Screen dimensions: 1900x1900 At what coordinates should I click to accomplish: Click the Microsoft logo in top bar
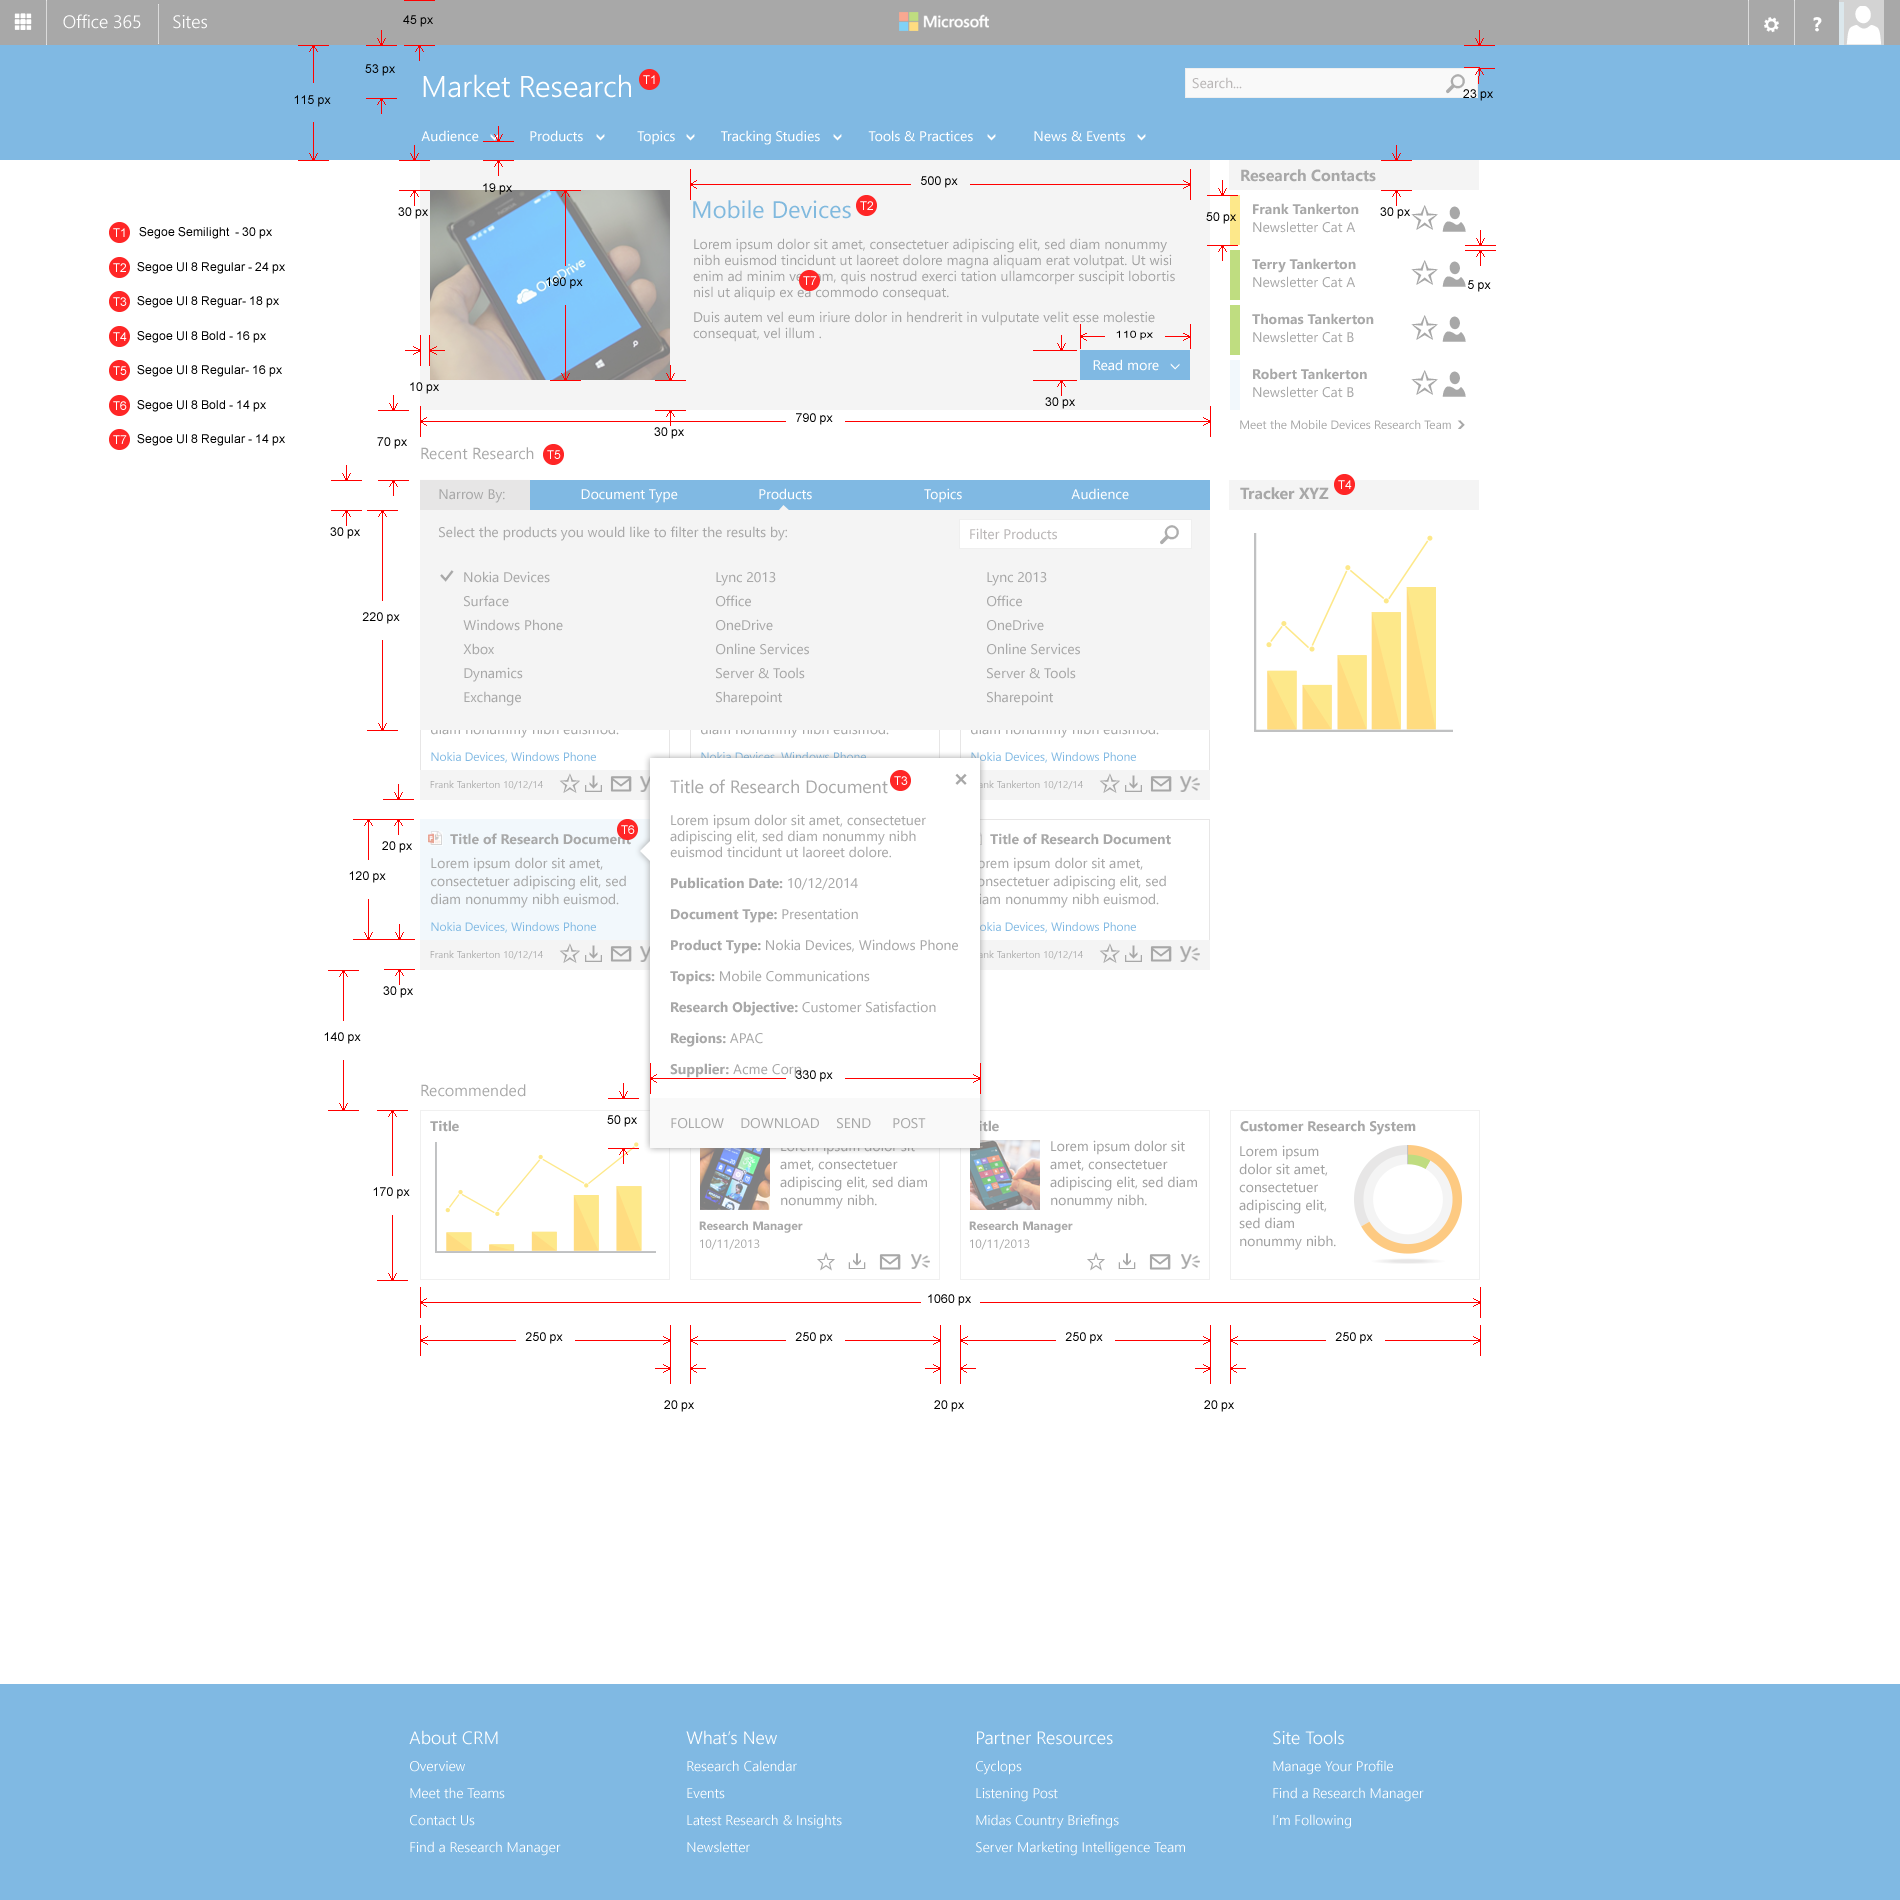click(944, 22)
